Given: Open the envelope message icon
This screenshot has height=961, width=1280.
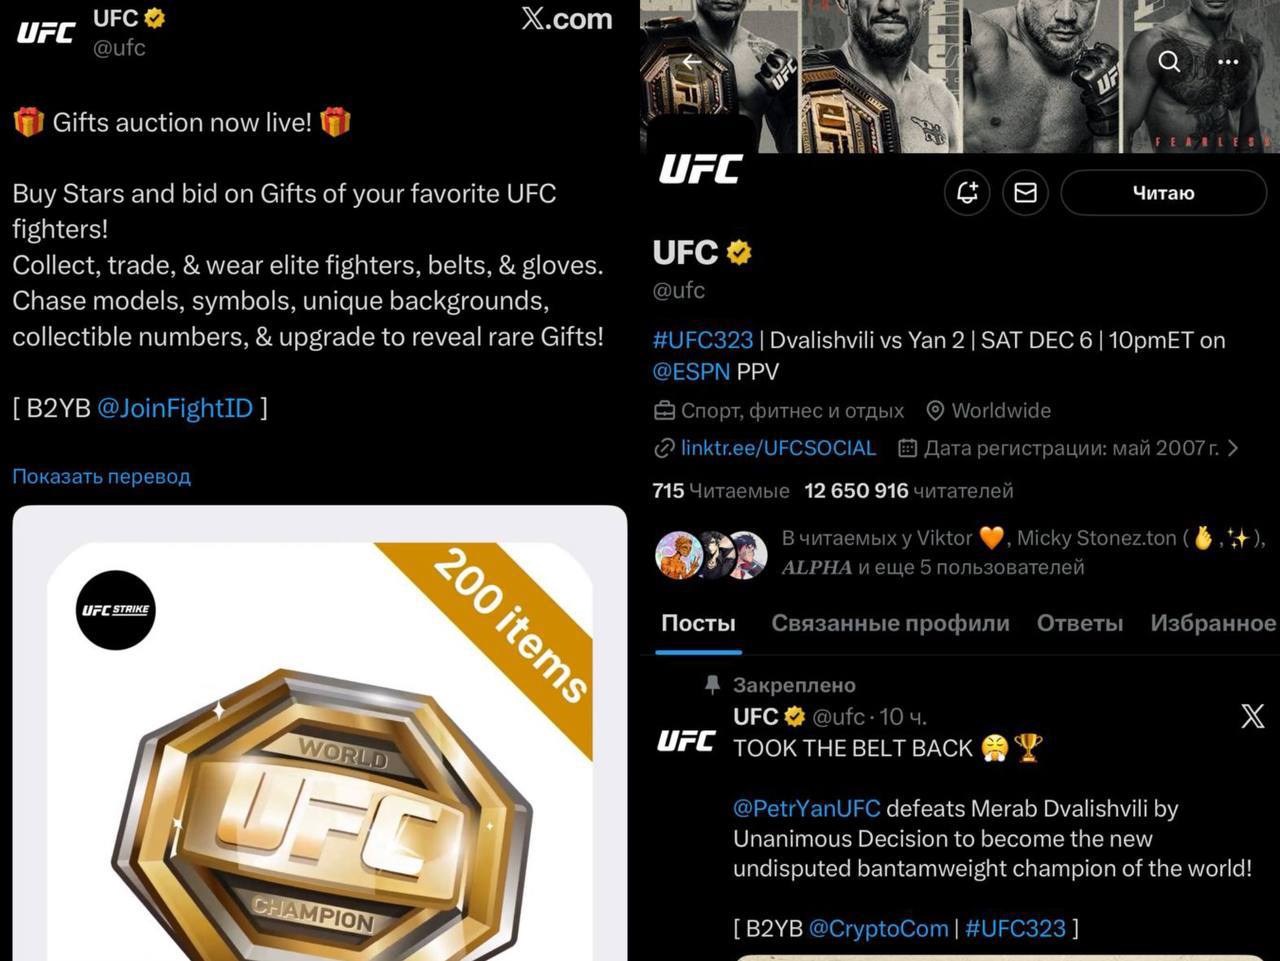Looking at the screenshot, I should (x=1025, y=193).
